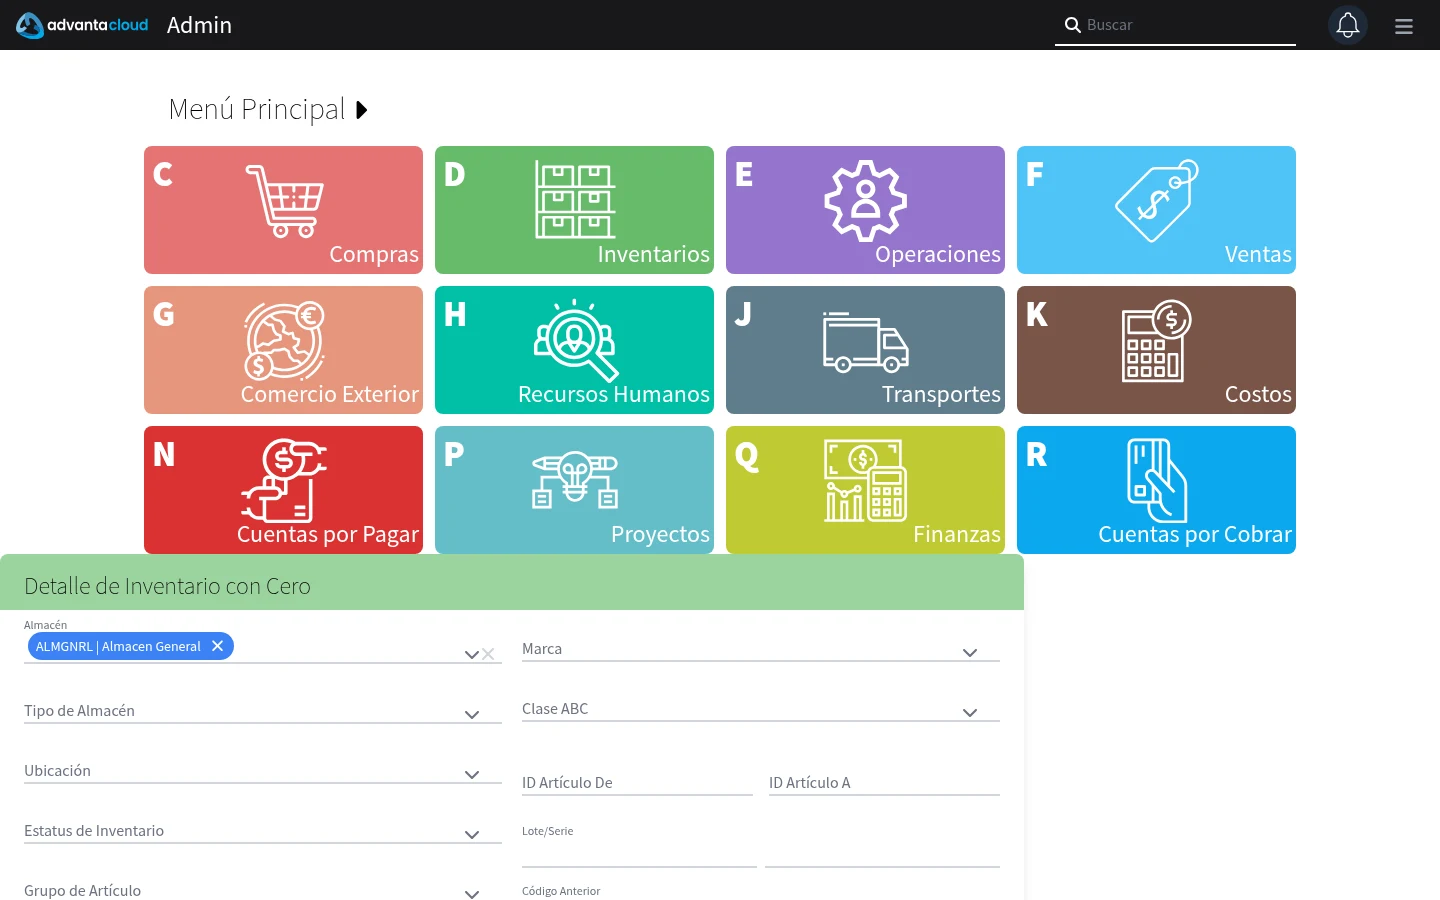
Task: Open the Operaciones gear tile
Action: coord(865,210)
